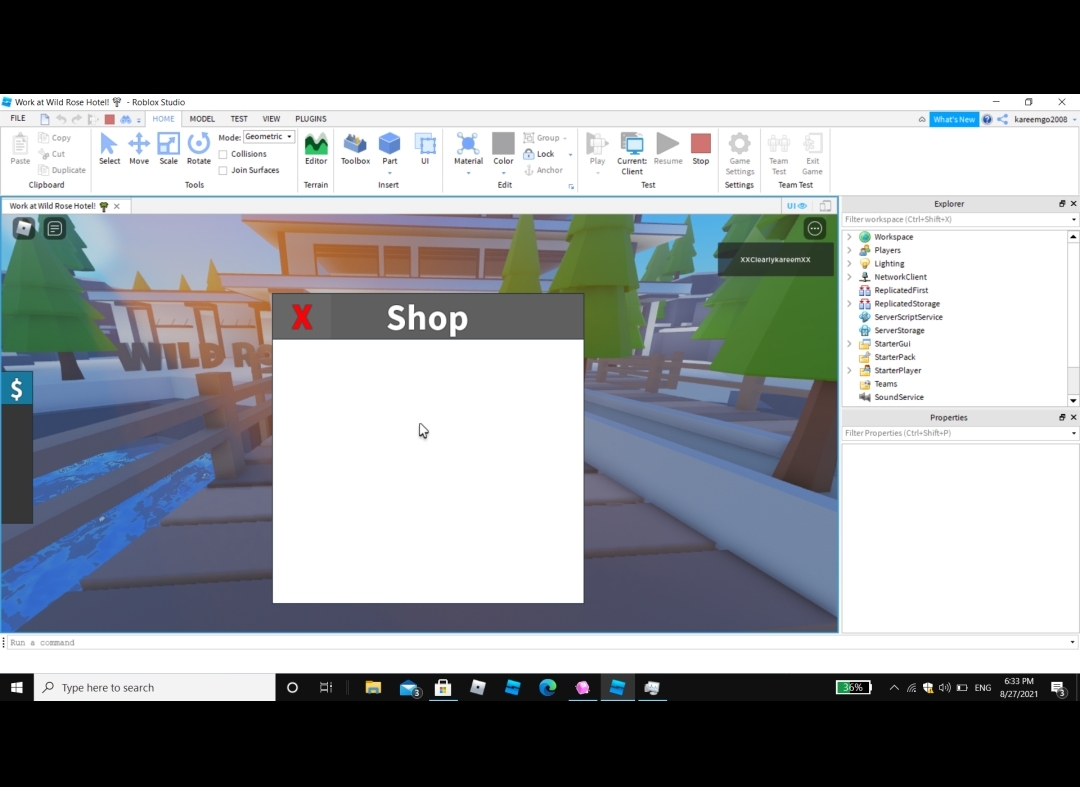This screenshot has height=787, width=1080.
Task: Switch to the MODEL ribbon tab
Action: (x=202, y=118)
